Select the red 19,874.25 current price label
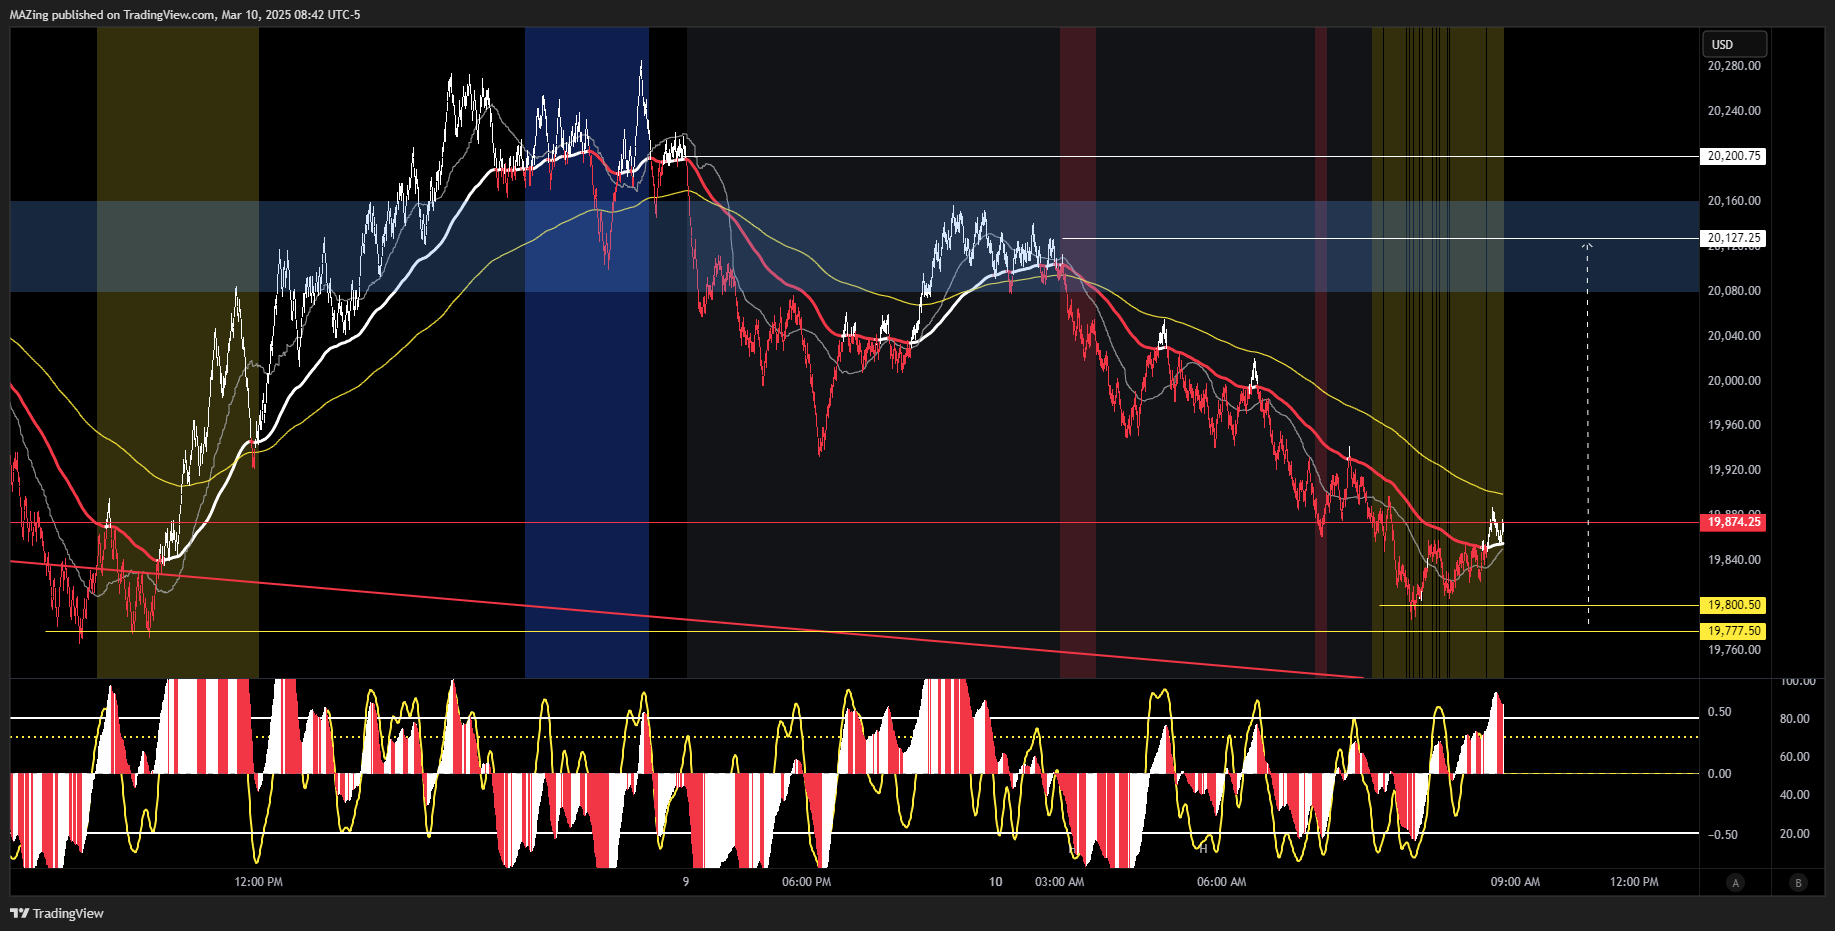 click(1733, 522)
